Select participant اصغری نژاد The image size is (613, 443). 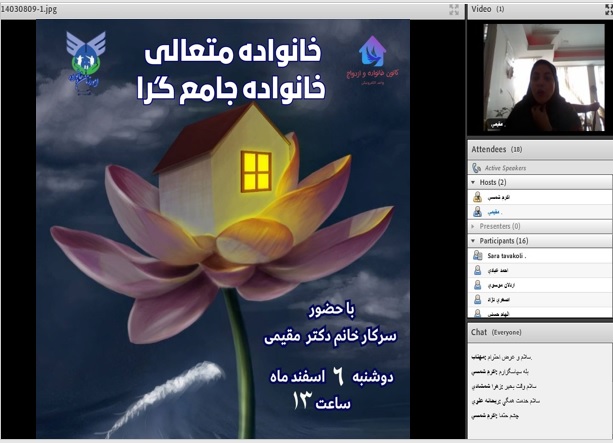540,300
